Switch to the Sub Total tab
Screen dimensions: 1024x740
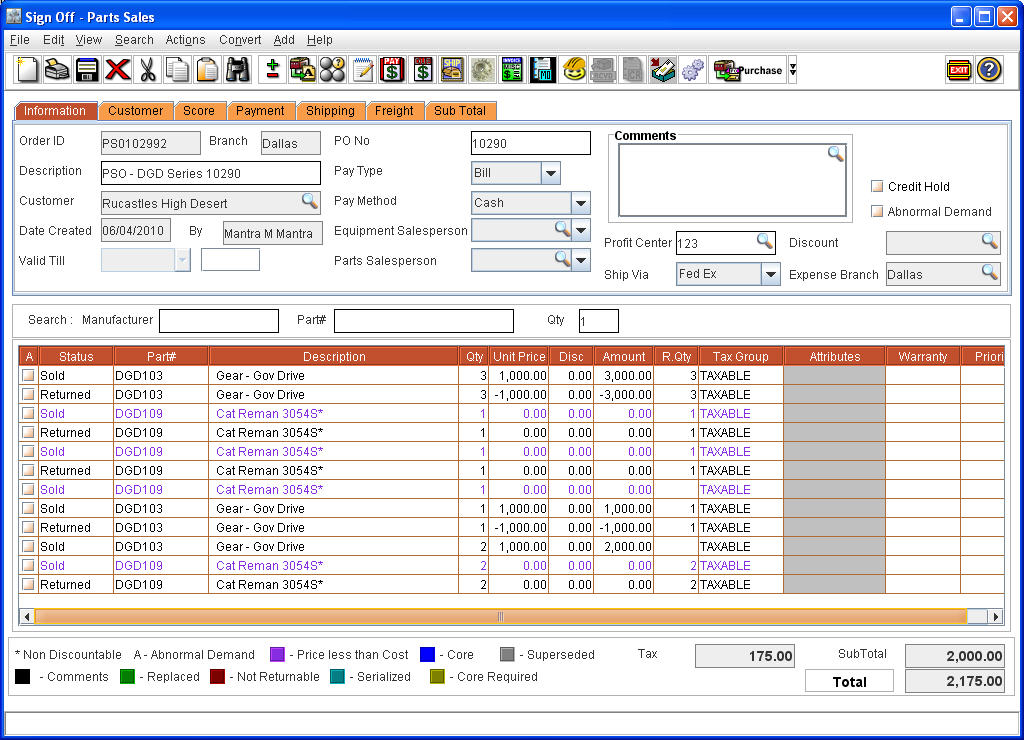(x=460, y=111)
